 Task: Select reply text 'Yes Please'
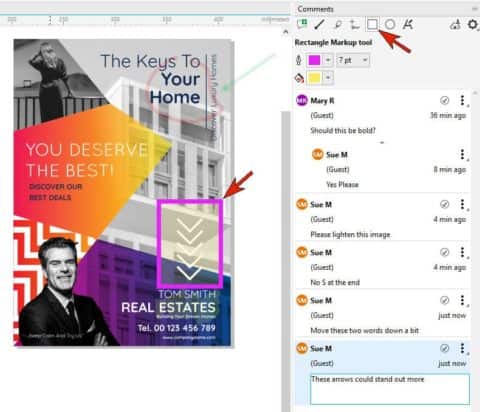click(342, 184)
